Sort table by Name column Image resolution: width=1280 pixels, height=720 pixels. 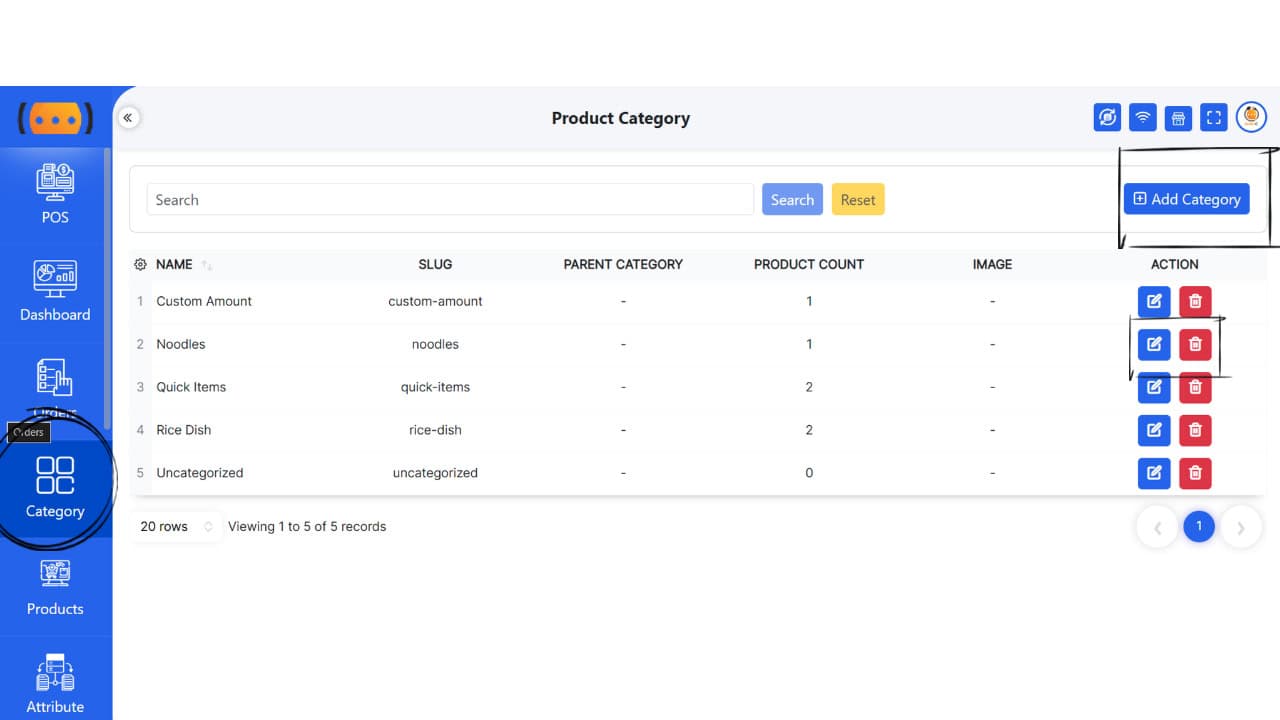174,265
